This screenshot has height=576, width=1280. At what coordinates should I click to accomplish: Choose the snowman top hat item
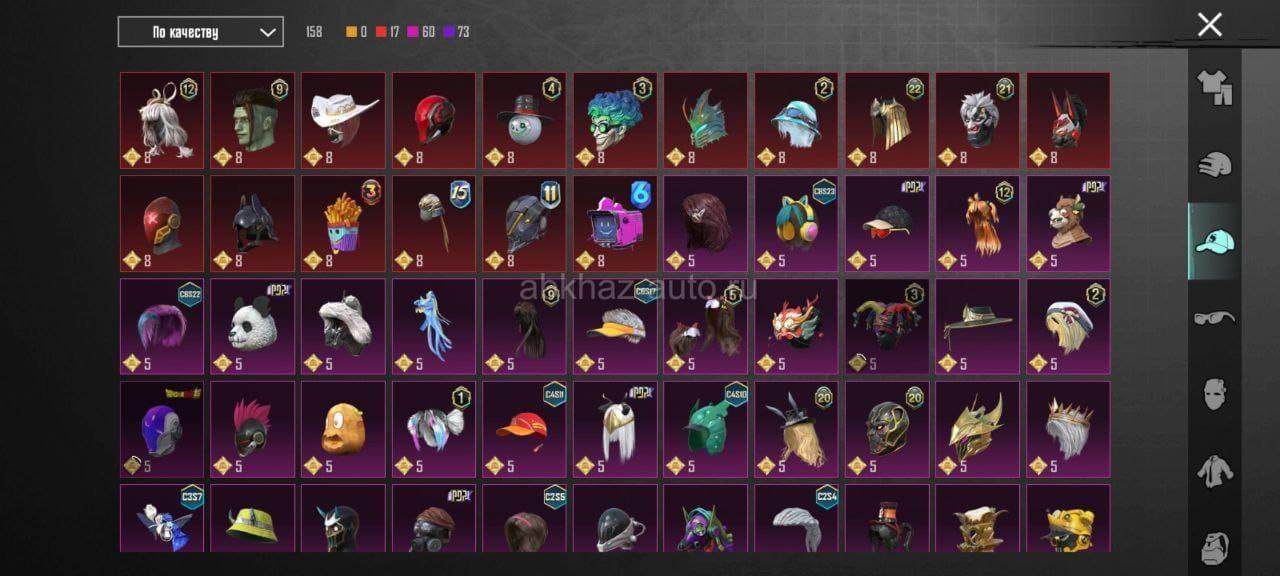pyautogui.click(x=524, y=120)
